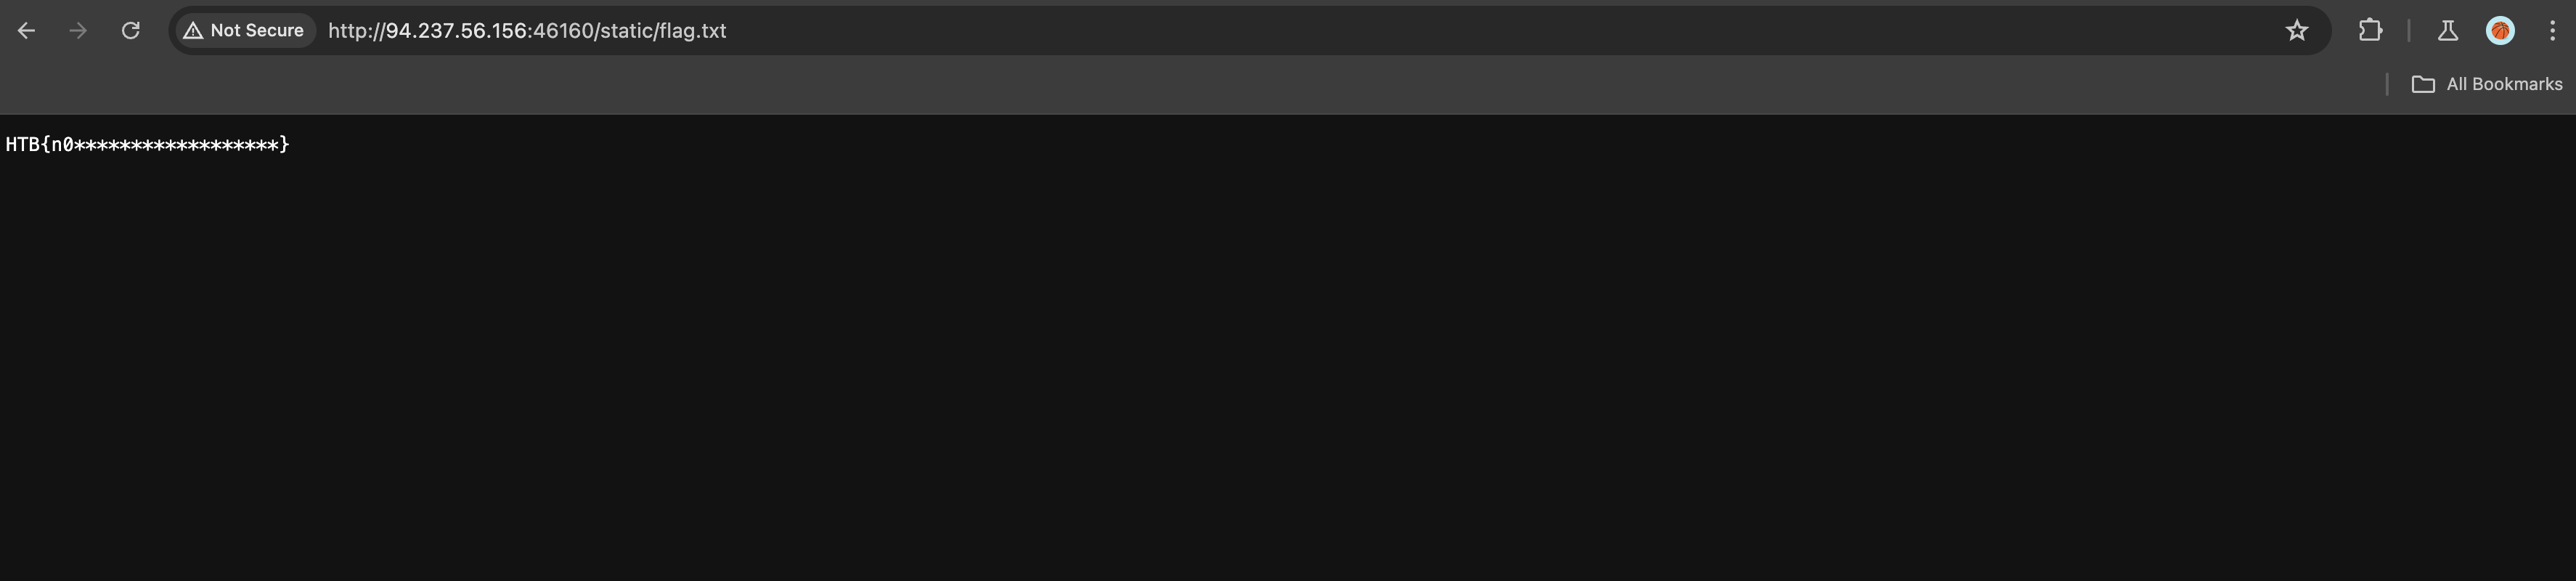The height and width of the screenshot is (581, 2576).
Task: Open Chrome's three-dot menu
Action: (x=2552, y=31)
